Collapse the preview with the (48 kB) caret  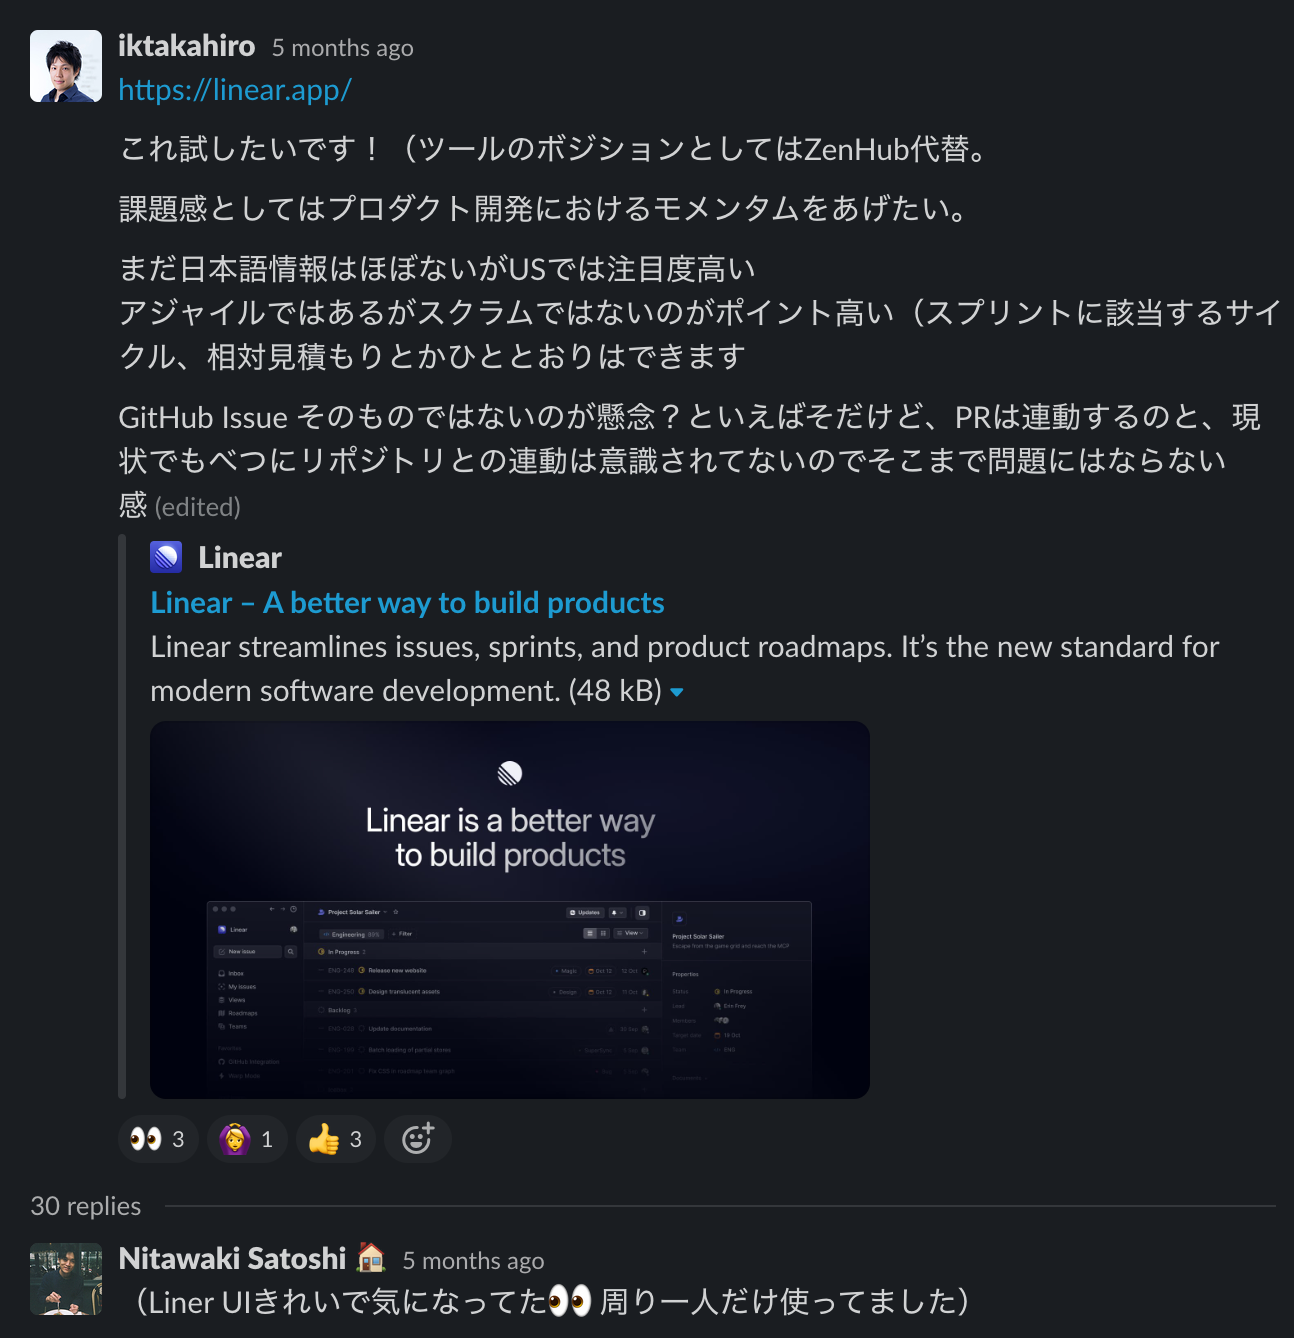coord(677,692)
